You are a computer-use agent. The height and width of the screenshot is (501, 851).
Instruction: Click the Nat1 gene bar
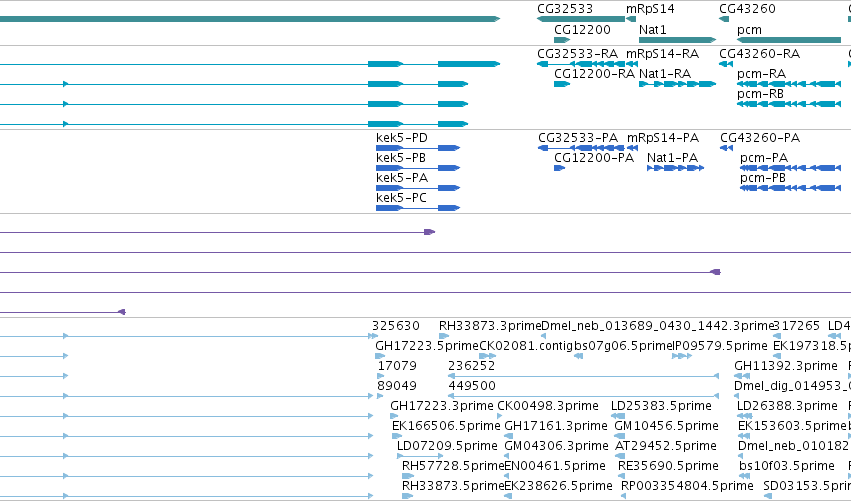(x=677, y=40)
